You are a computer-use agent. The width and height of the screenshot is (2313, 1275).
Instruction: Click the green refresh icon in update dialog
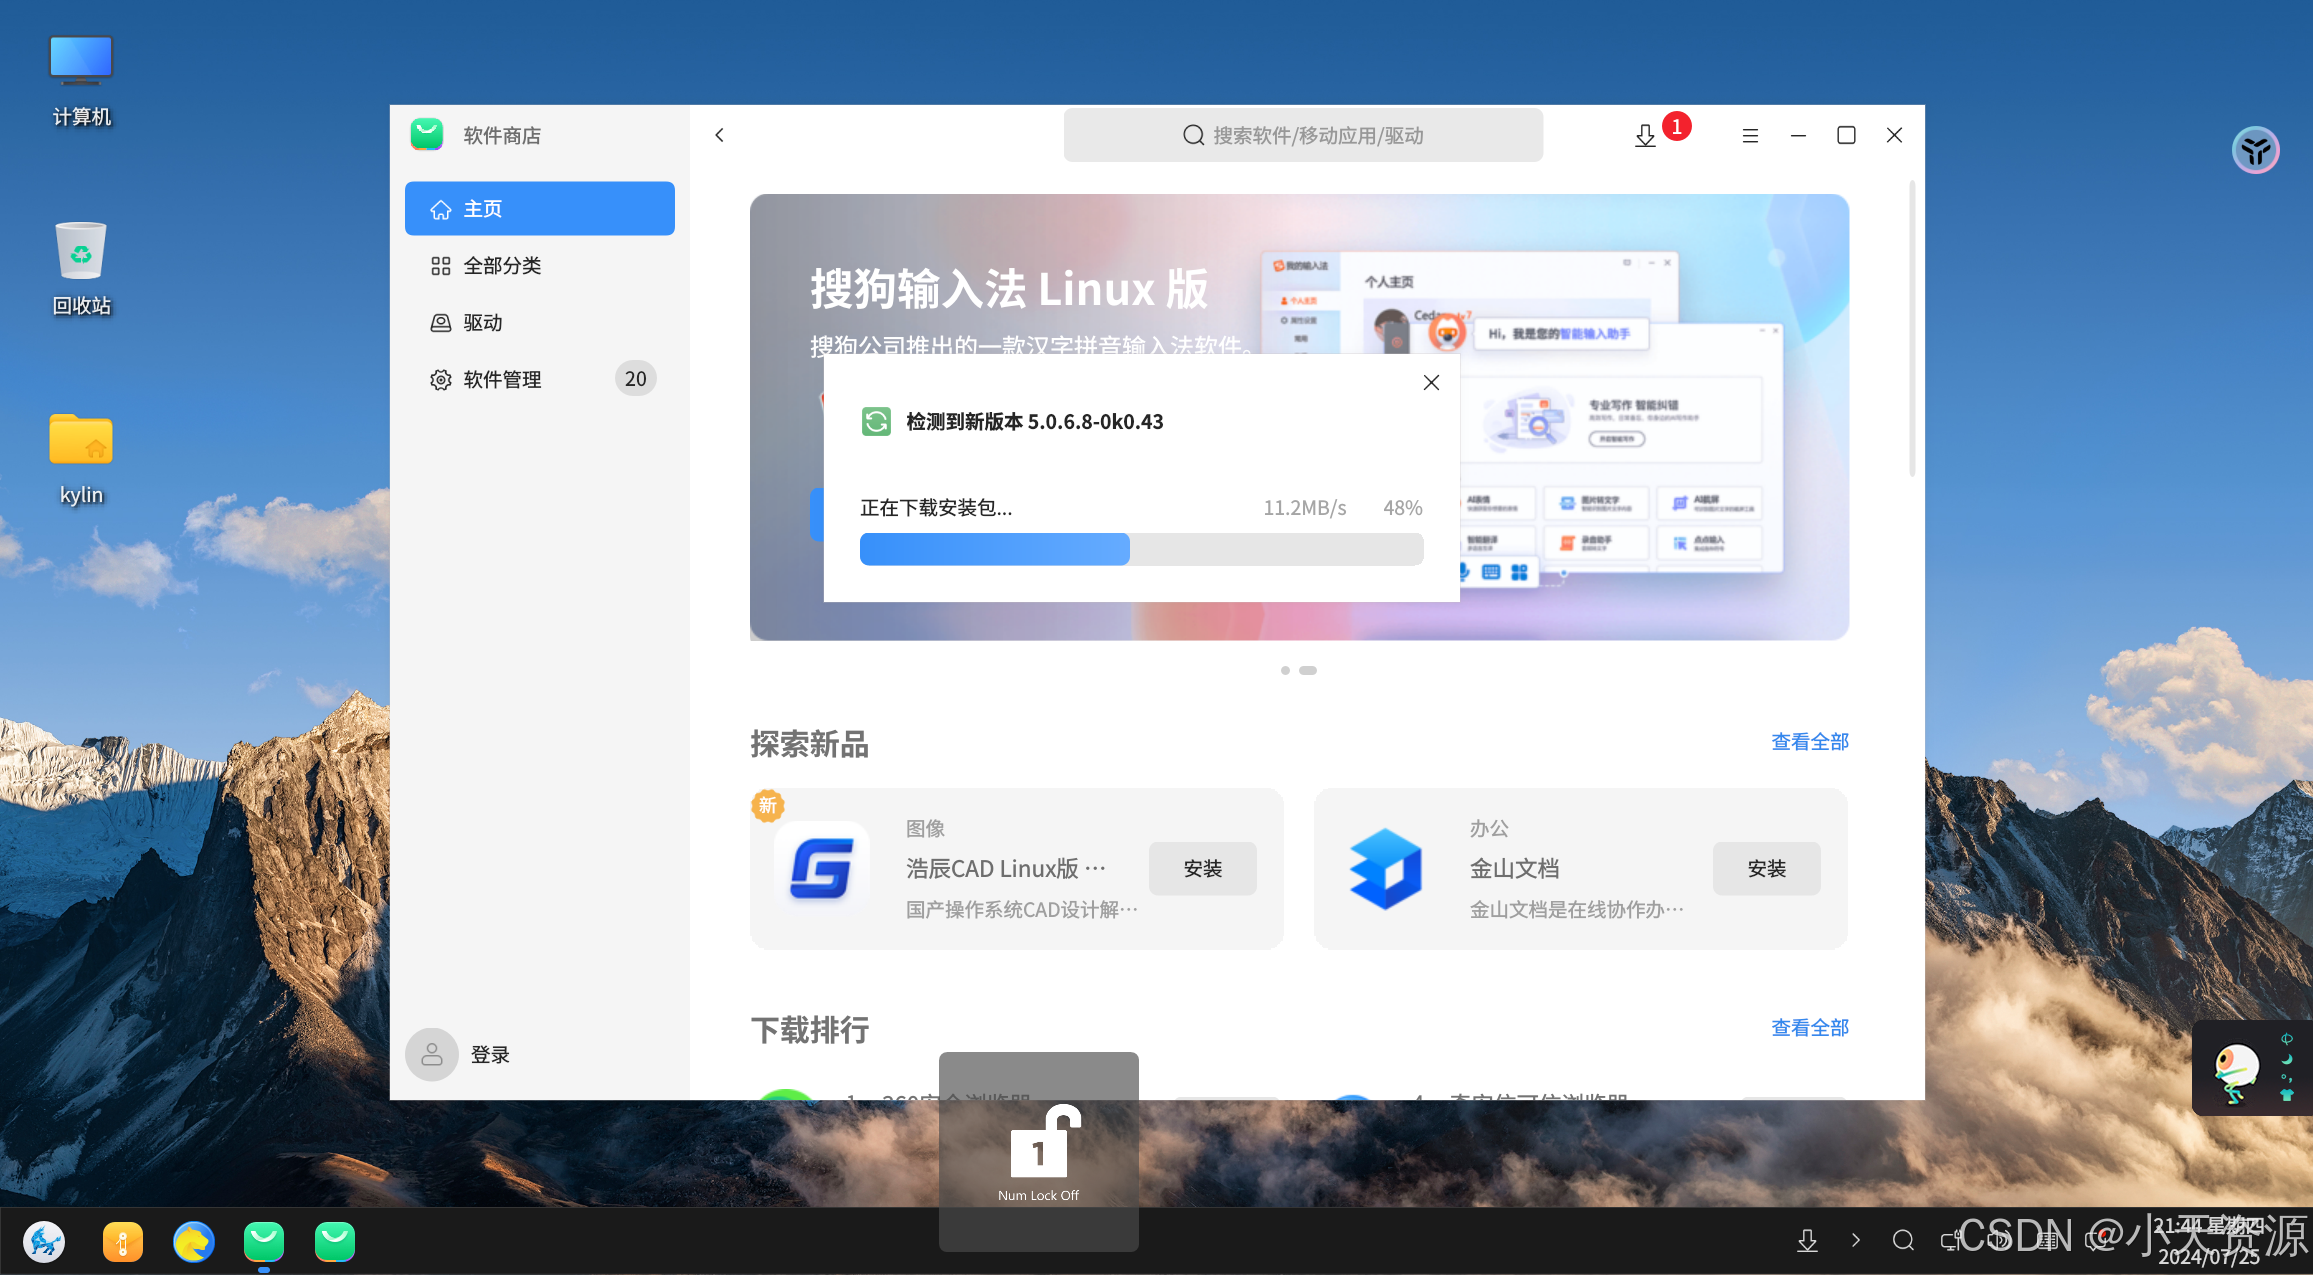pyautogui.click(x=876, y=421)
